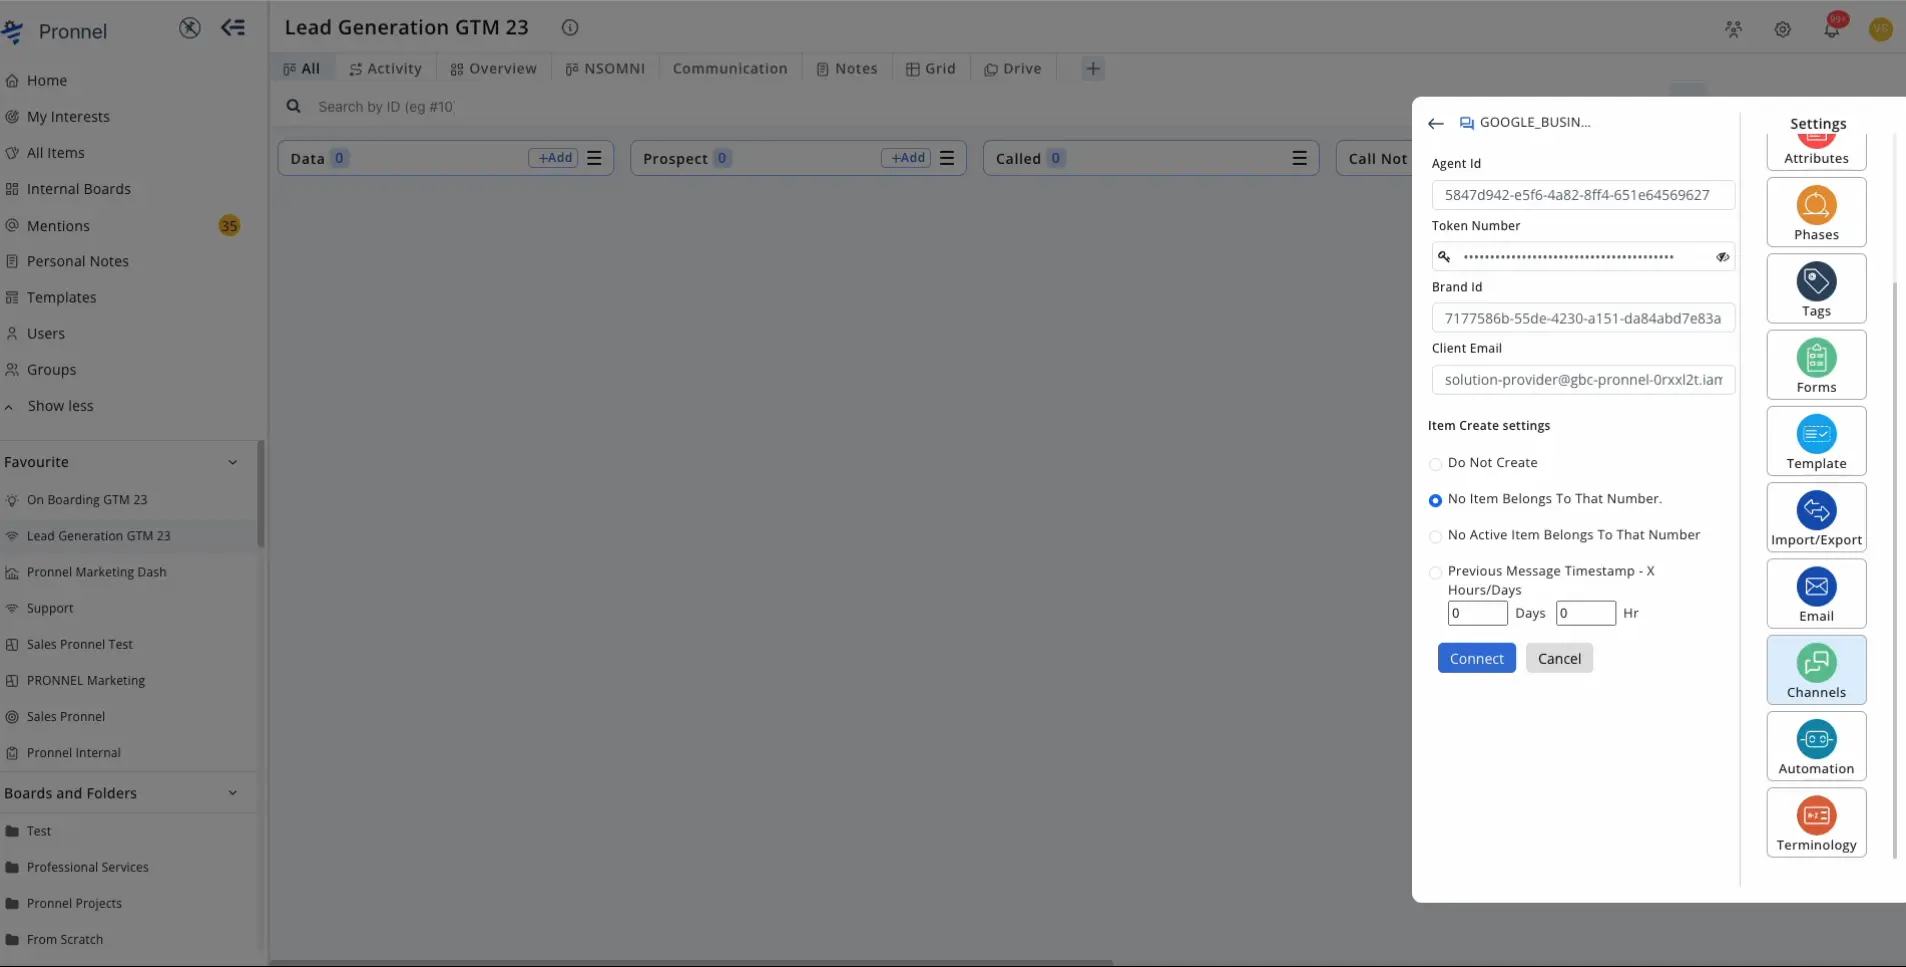The width and height of the screenshot is (1906, 967).
Task: Open the user avatar profile
Action: [x=1880, y=29]
